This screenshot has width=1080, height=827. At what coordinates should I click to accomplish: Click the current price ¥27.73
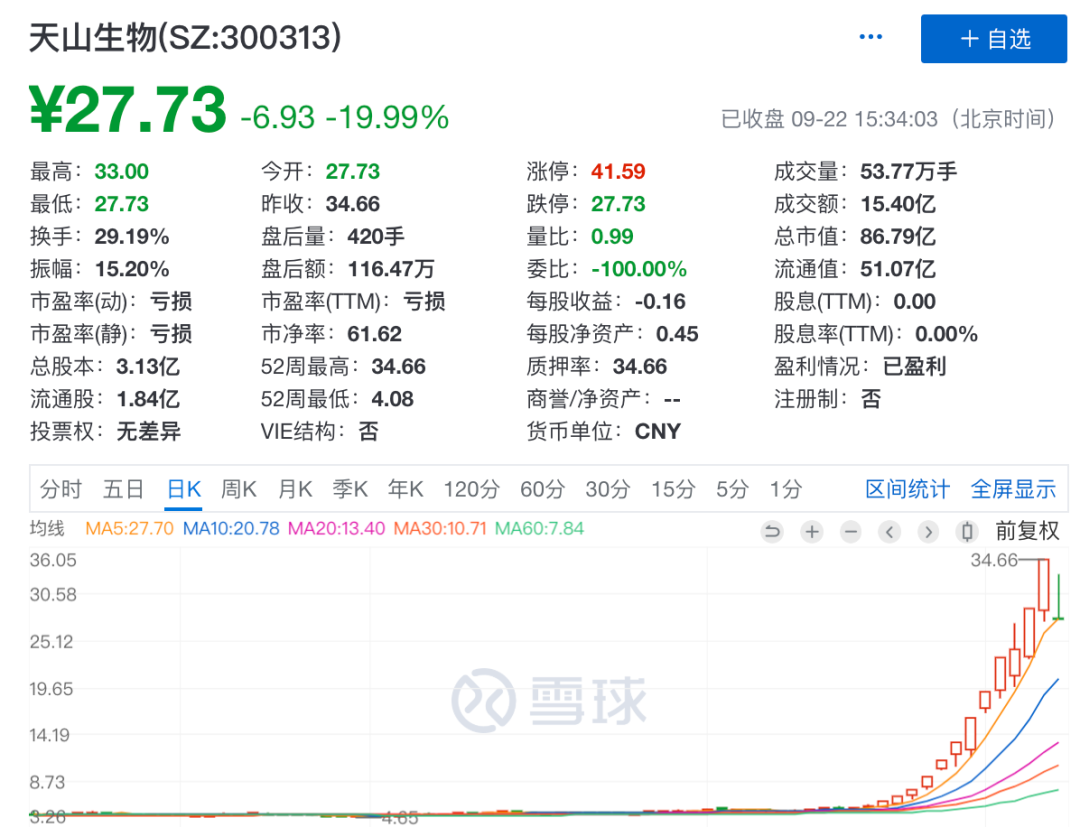point(128,109)
